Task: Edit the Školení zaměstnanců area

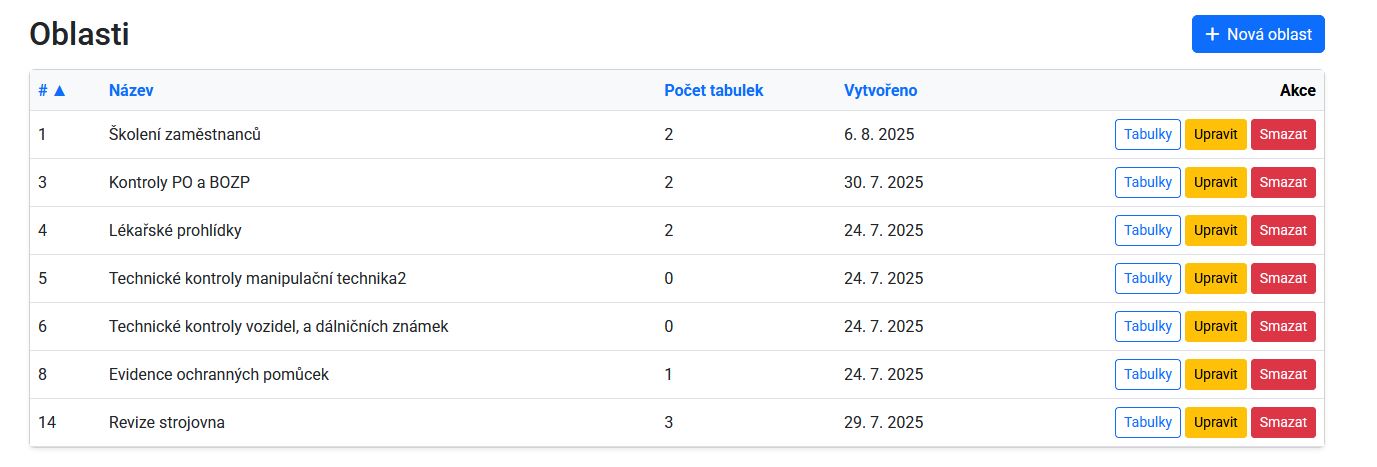Action: click(x=1215, y=134)
